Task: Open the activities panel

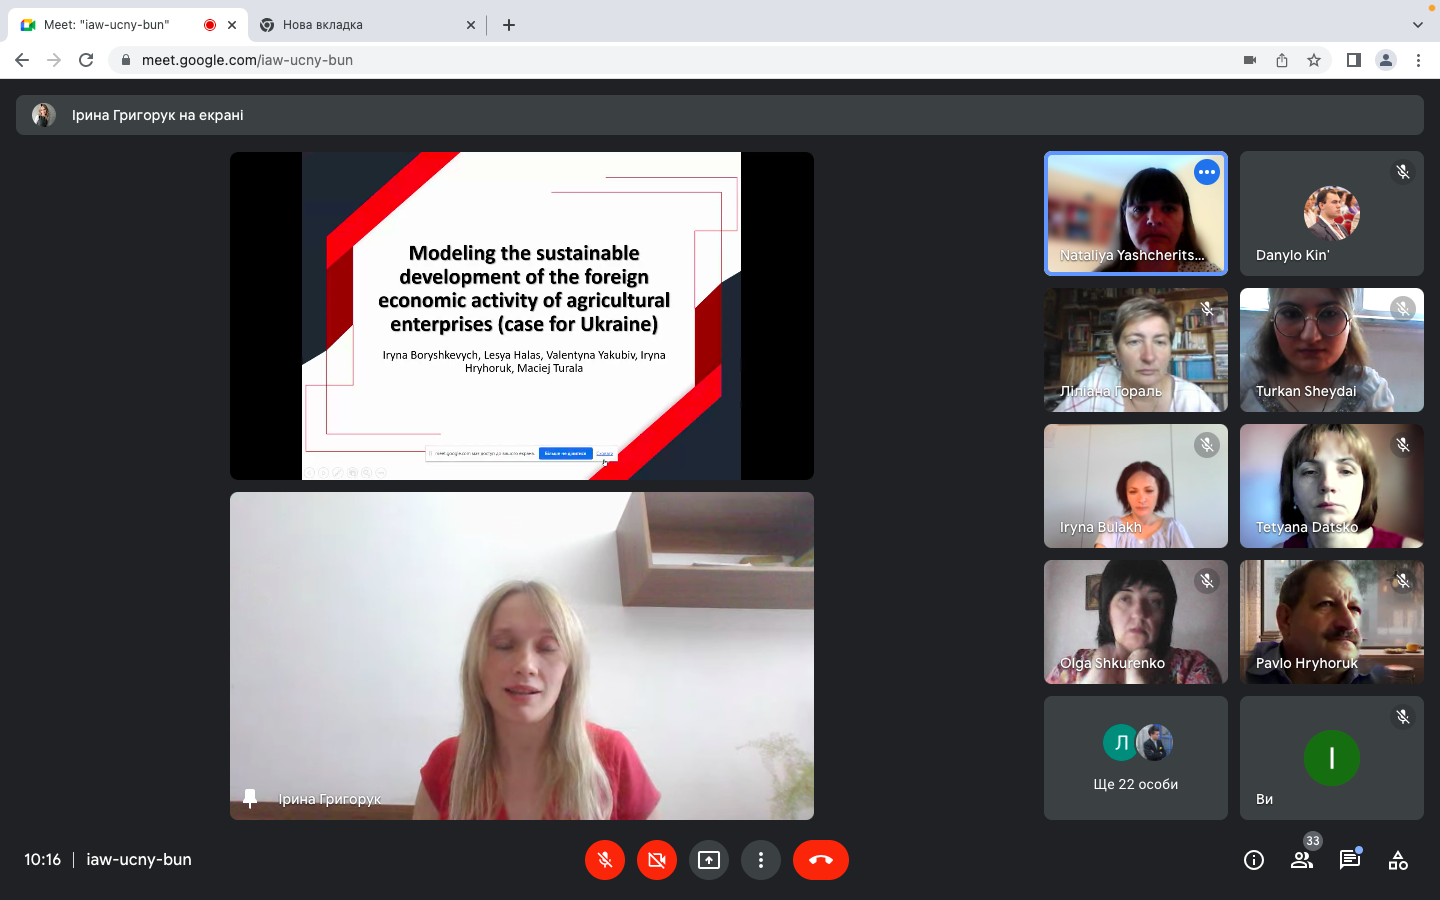Action: 1398,860
